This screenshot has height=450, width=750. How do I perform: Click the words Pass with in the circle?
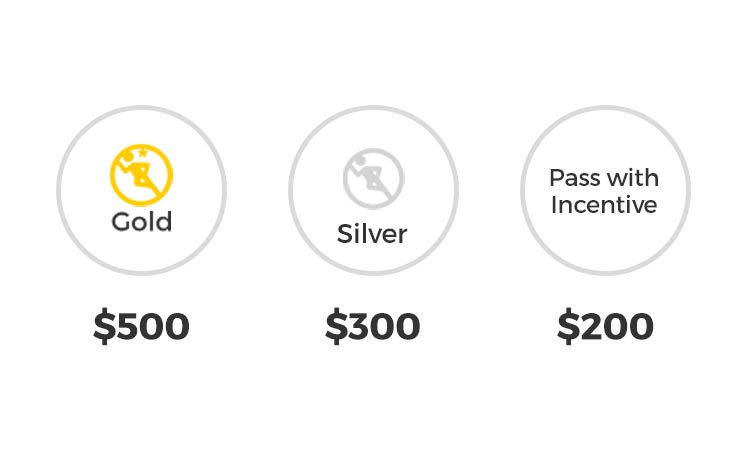coord(604,178)
